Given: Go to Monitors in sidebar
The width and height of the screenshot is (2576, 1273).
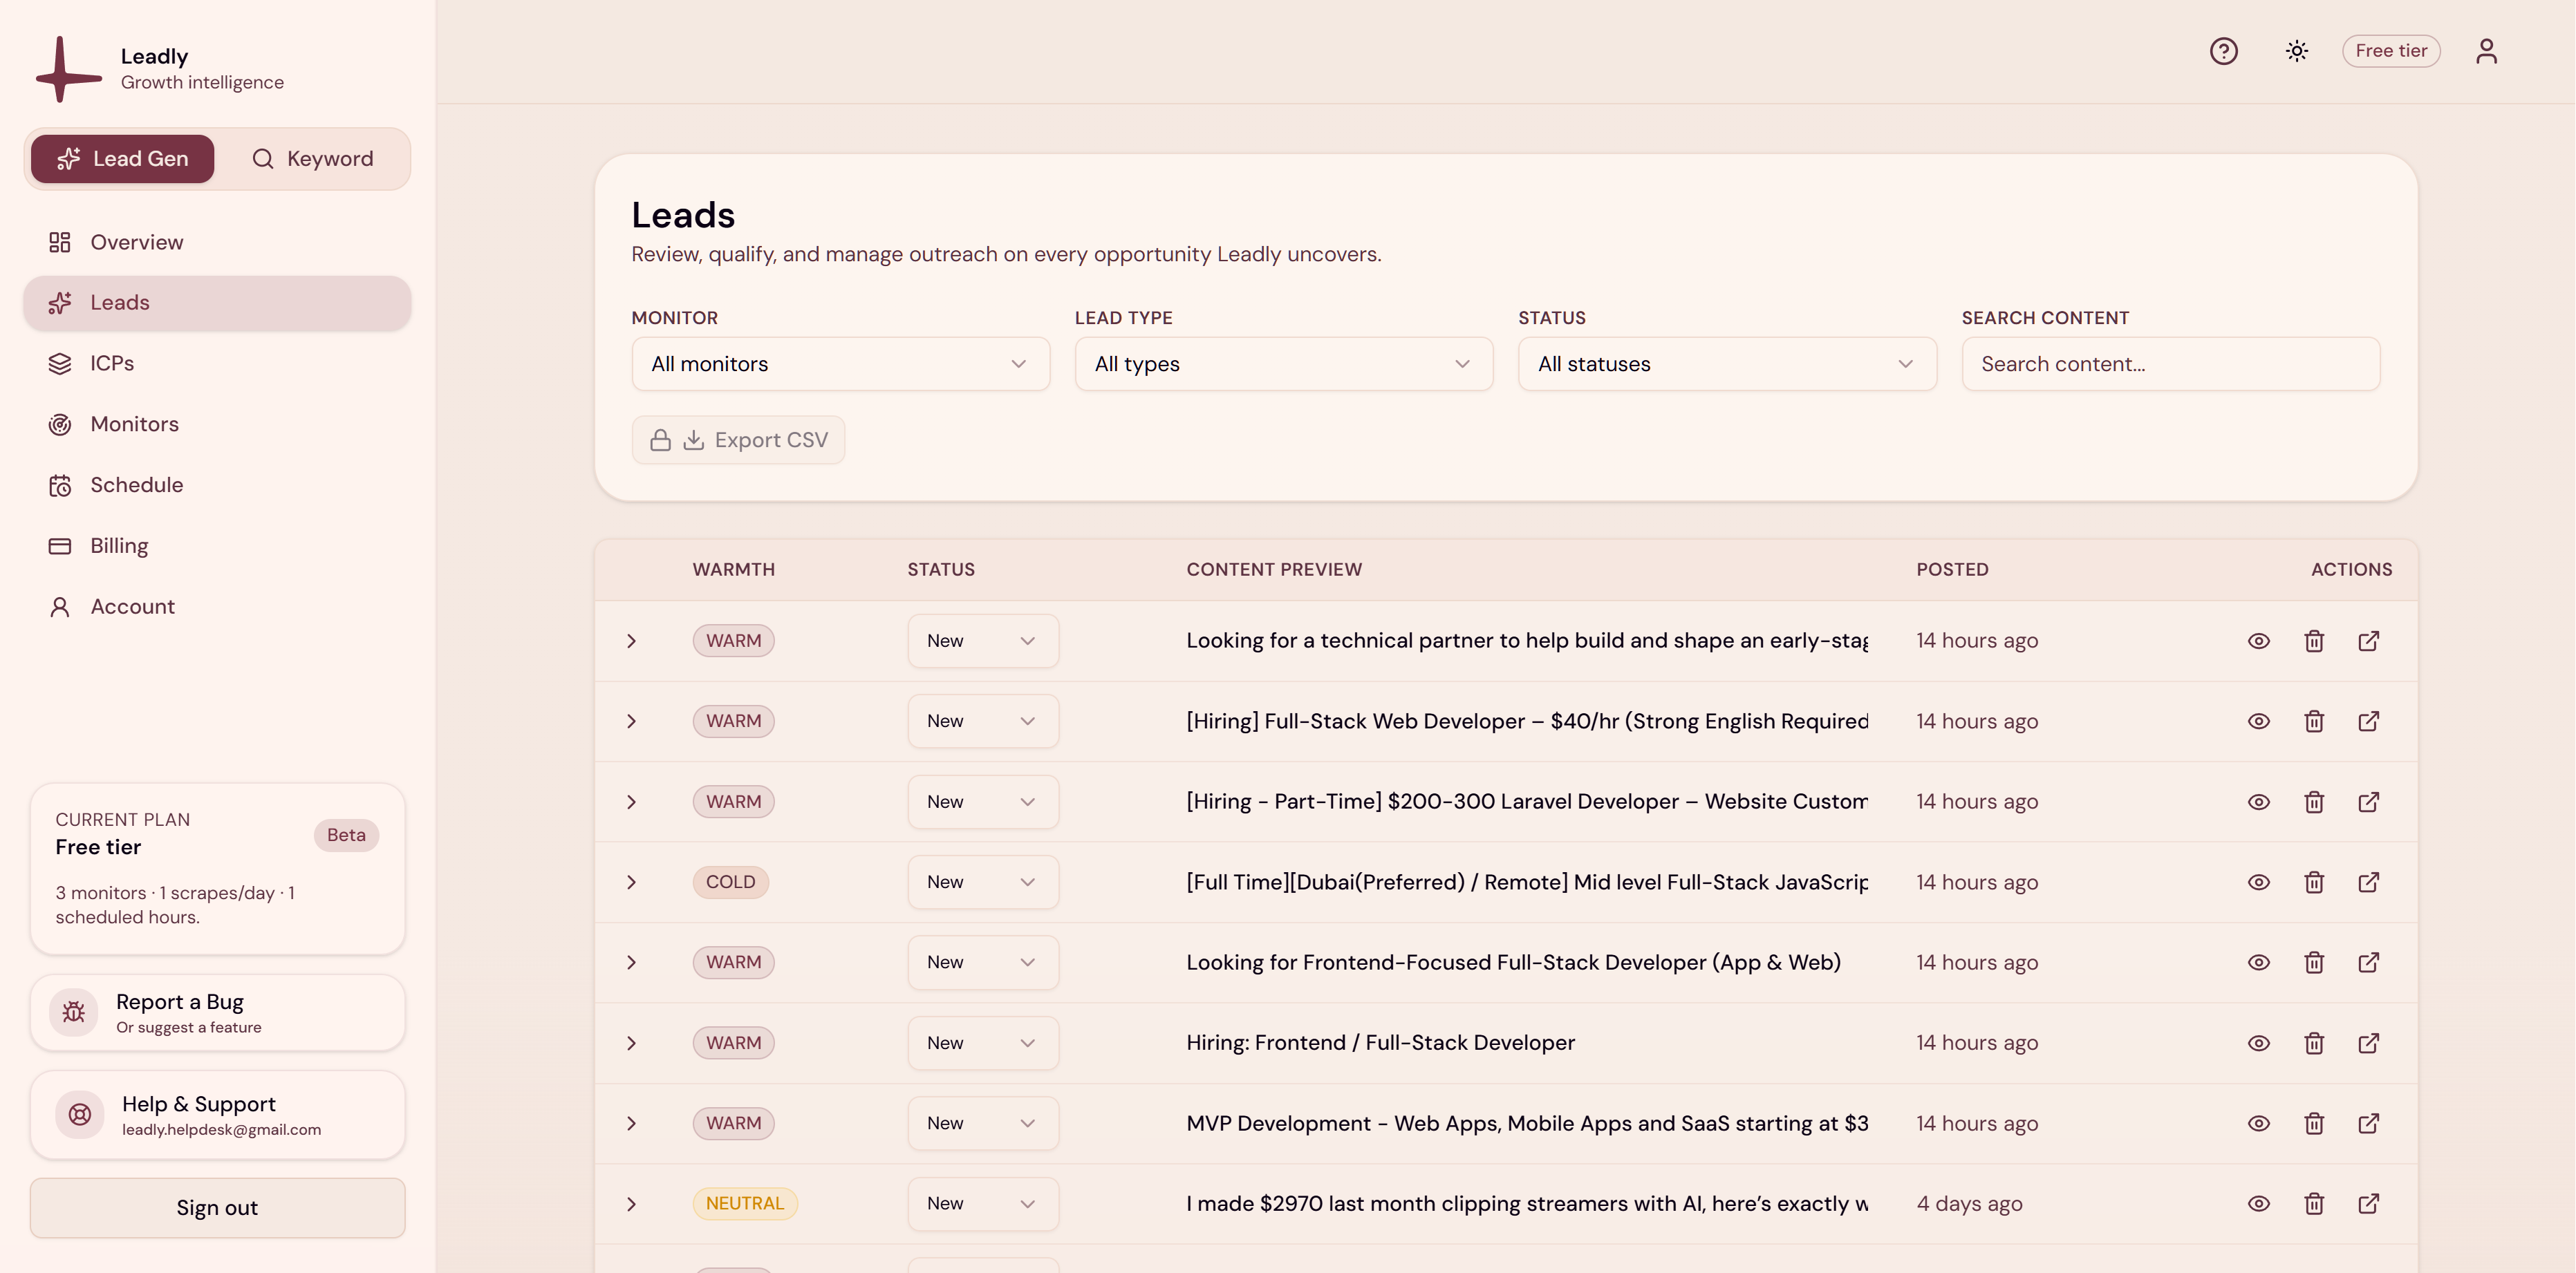Looking at the screenshot, I should coord(134,424).
